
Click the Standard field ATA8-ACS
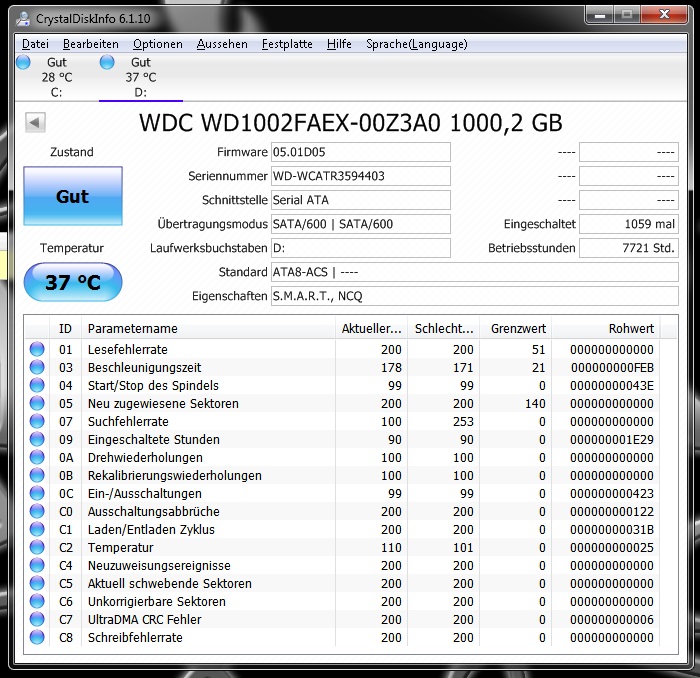(x=475, y=272)
